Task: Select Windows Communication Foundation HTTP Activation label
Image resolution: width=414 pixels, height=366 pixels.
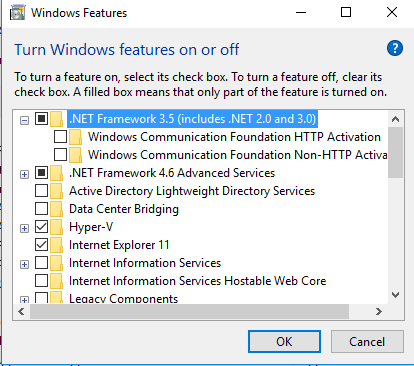Action: (234, 137)
